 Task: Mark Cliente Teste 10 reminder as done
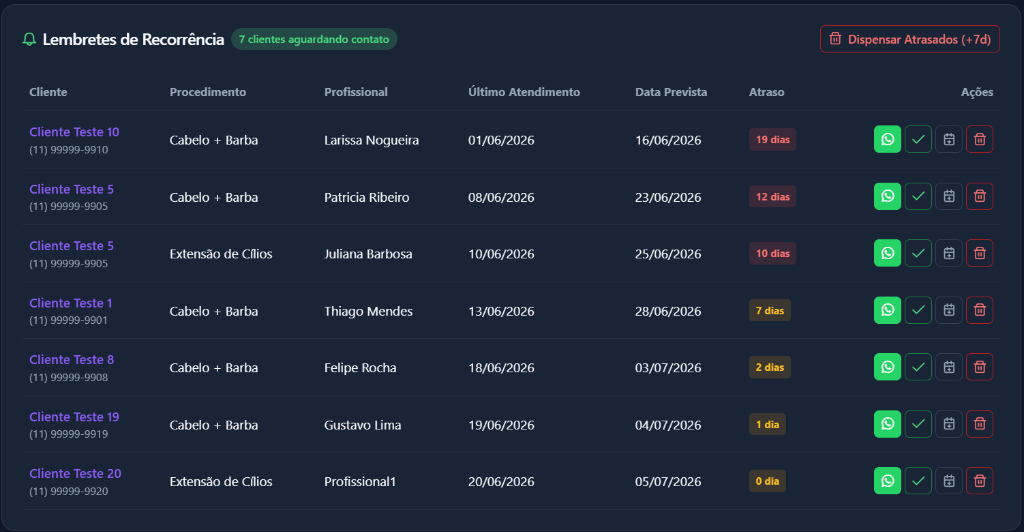[x=918, y=139]
